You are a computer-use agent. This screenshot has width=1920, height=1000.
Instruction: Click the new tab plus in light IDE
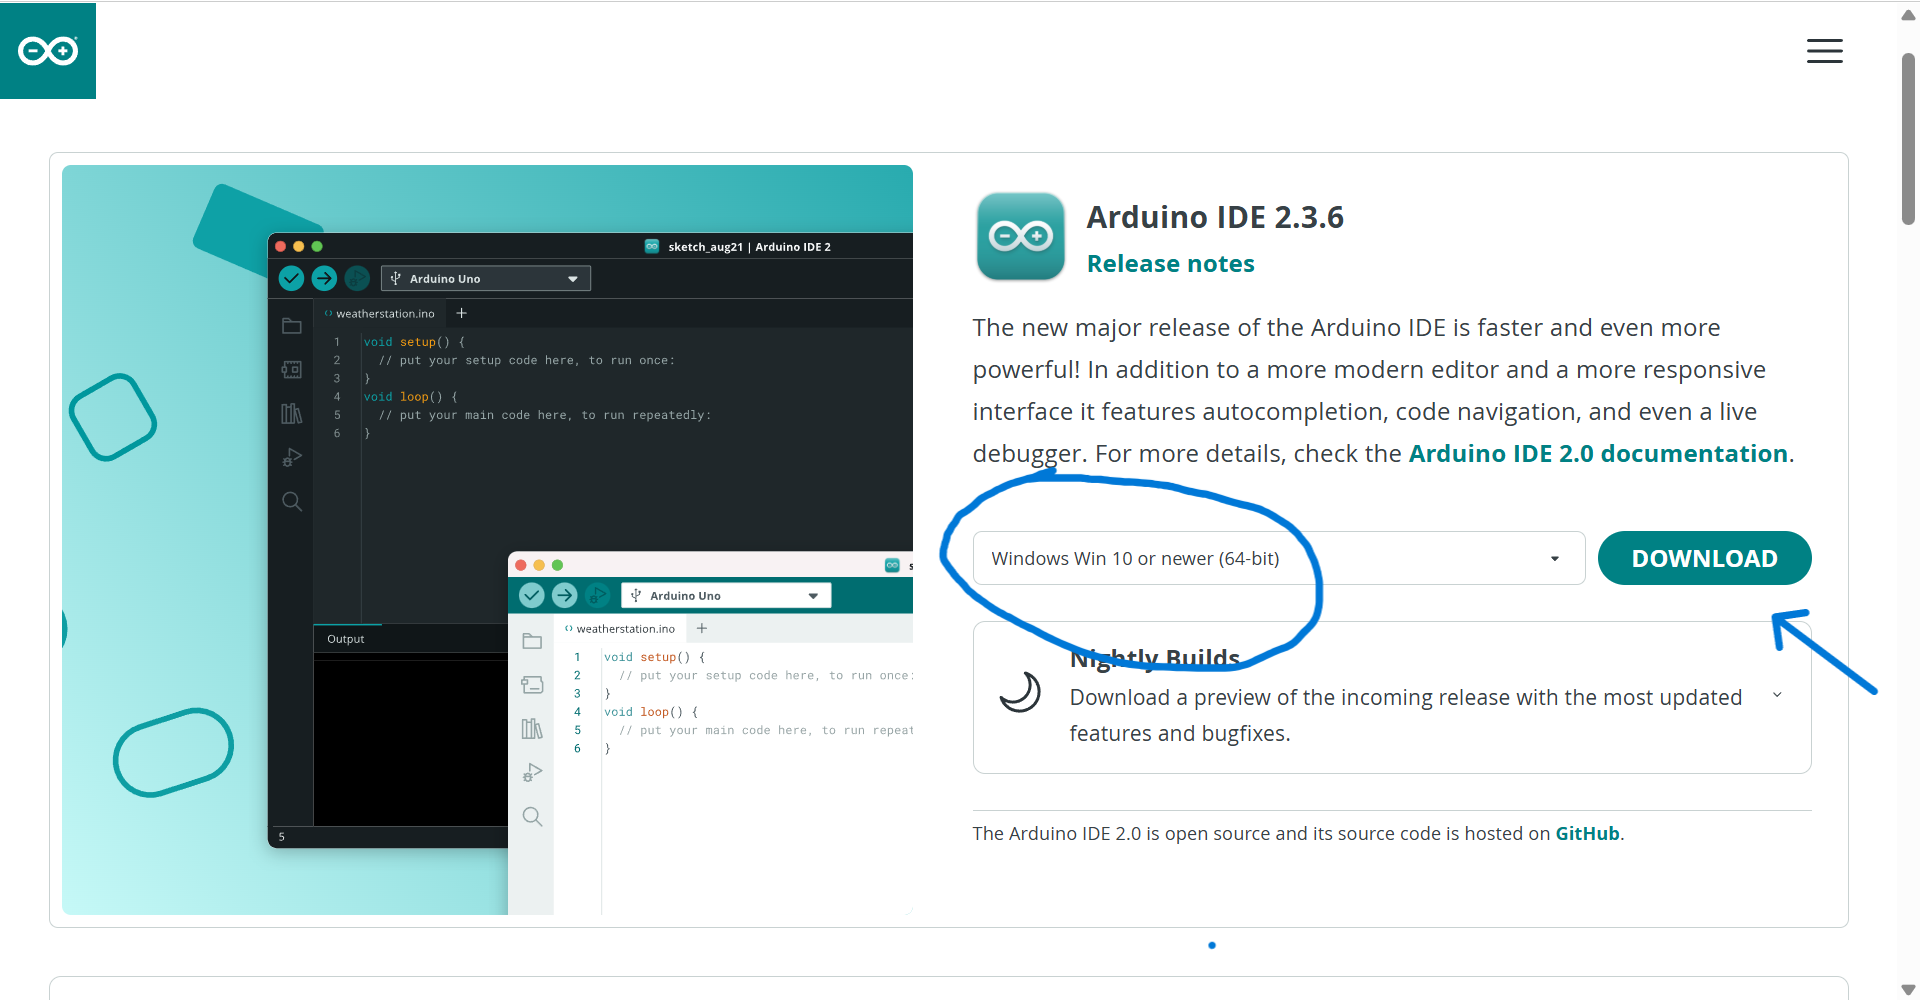702,628
